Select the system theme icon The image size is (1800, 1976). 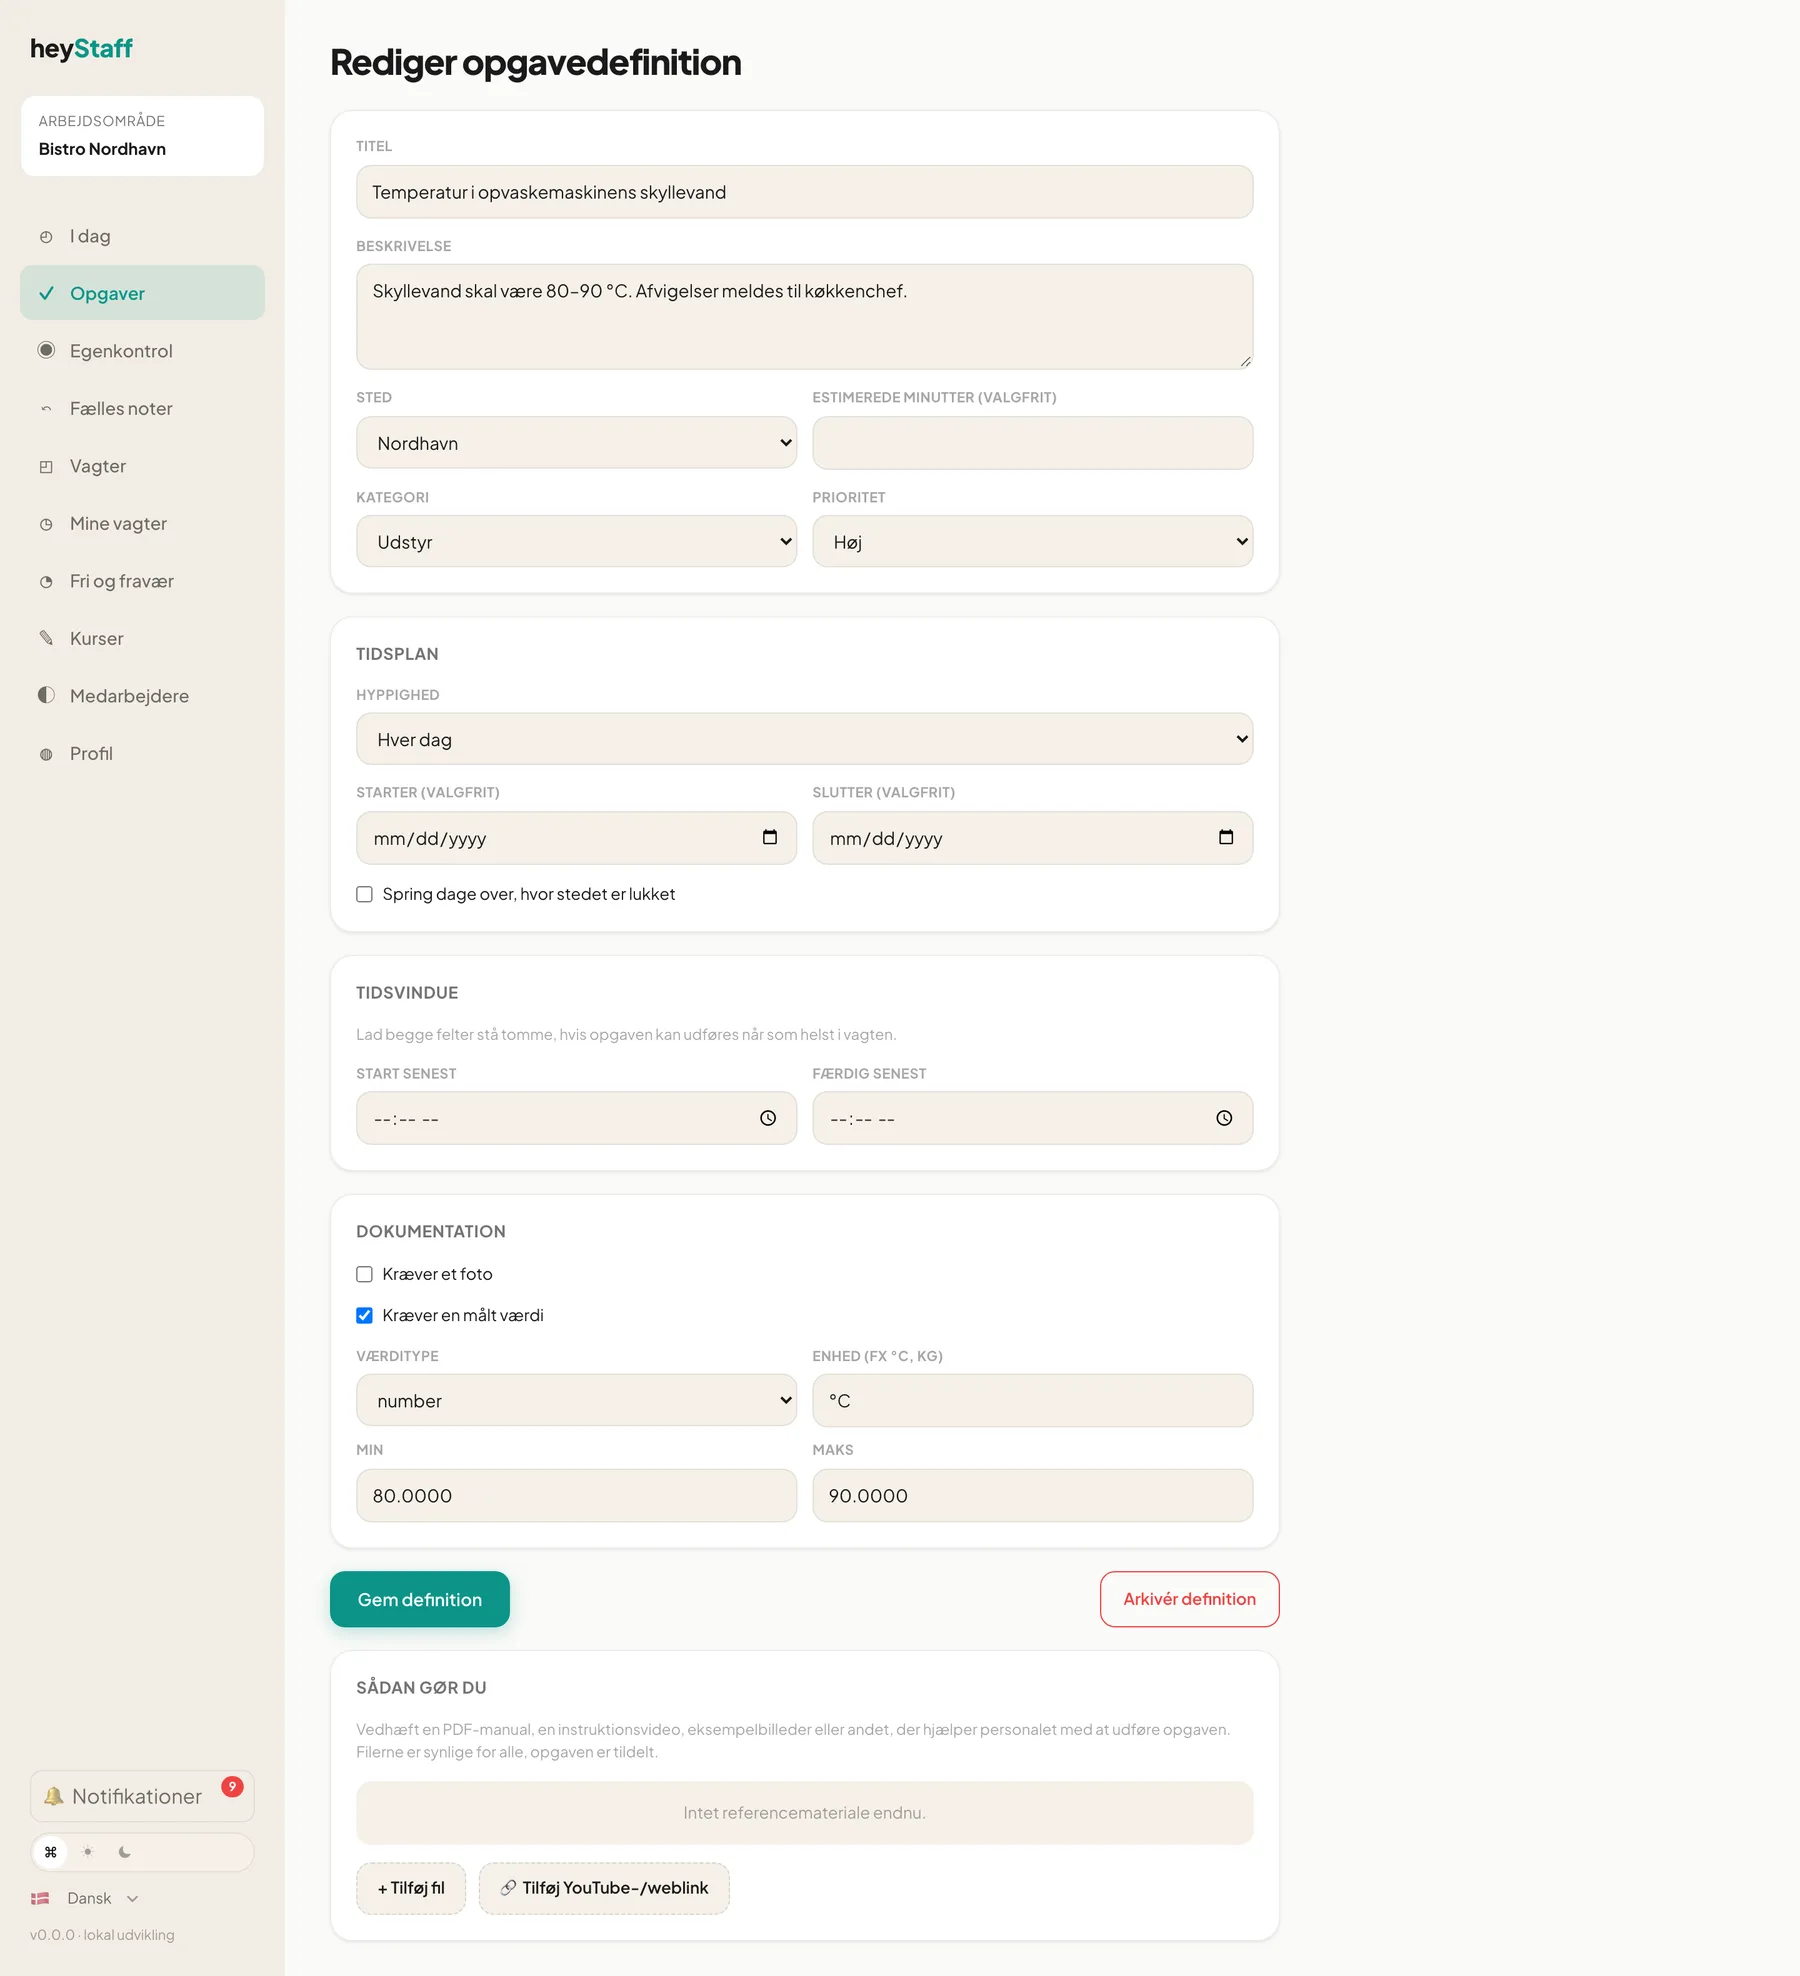pyautogui.click(x=51, y=1852)
